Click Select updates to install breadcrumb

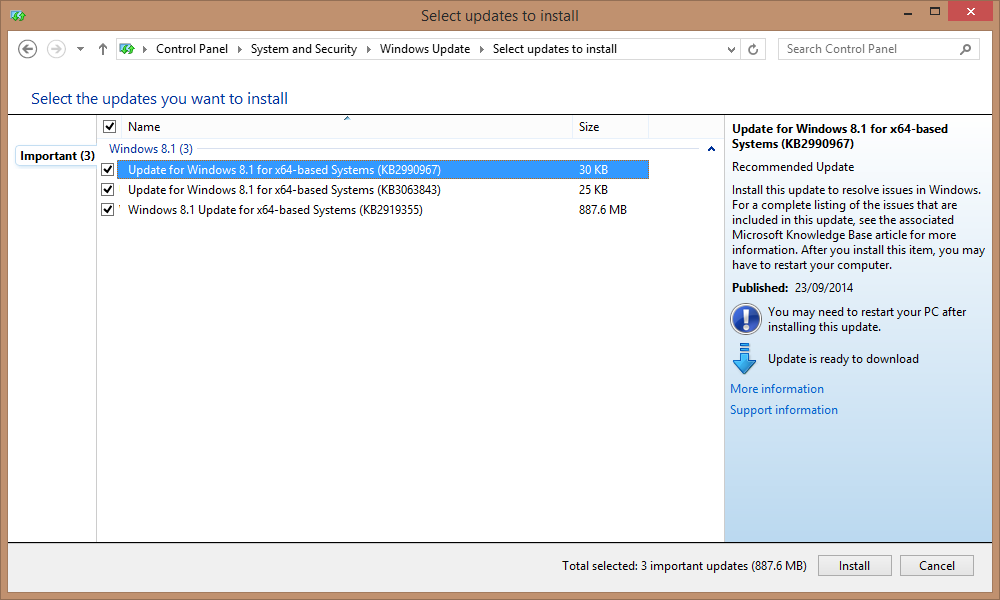point(555,49)
